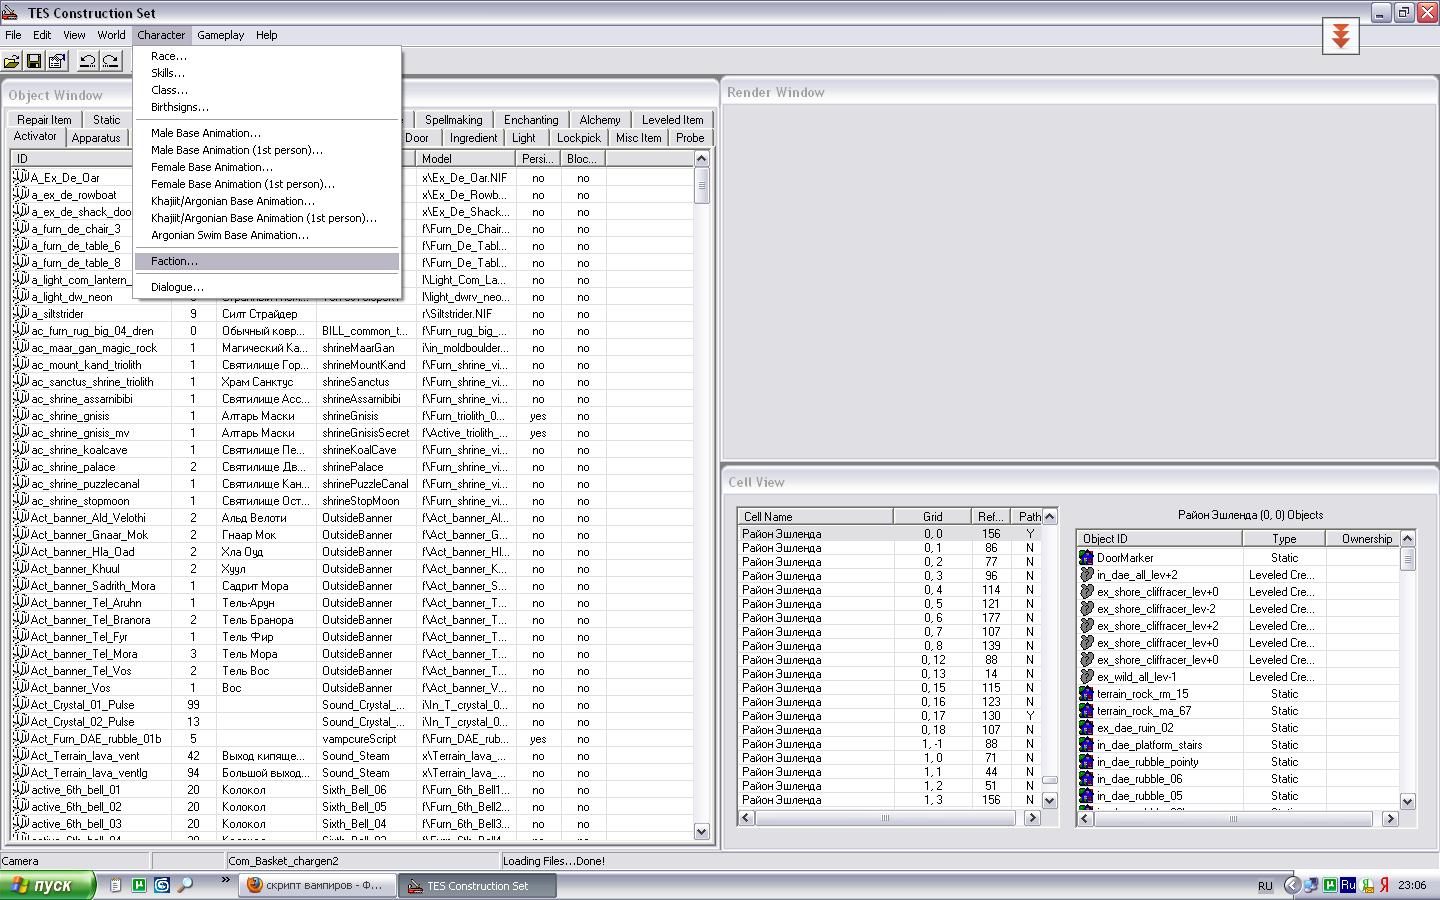Image resolution: width=1440 pixels, height=900 pixels.
Task: Click the icon next to Act_banner_Khuul
Action: point(20,568)
